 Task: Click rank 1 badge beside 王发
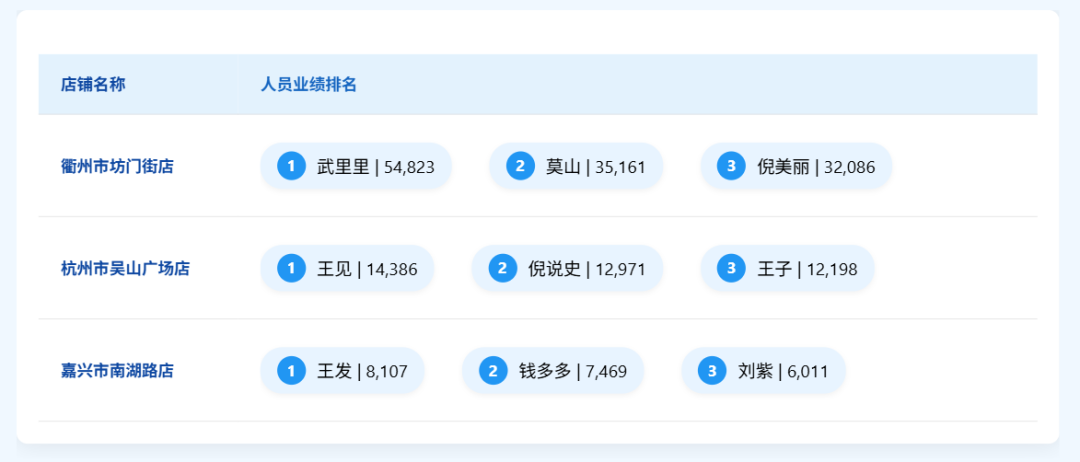tap(291, 371)
